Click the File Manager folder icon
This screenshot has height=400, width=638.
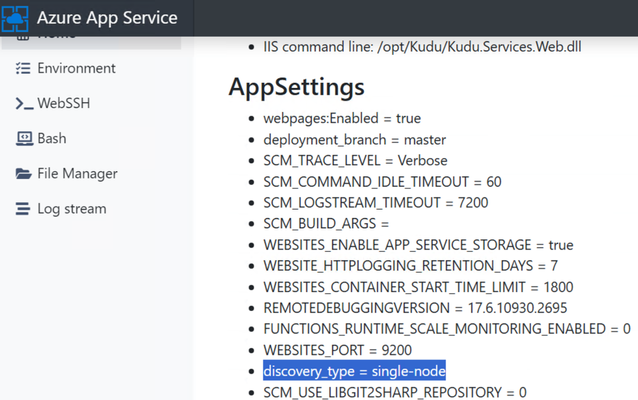pyautogui.click(x=23, y=174)
